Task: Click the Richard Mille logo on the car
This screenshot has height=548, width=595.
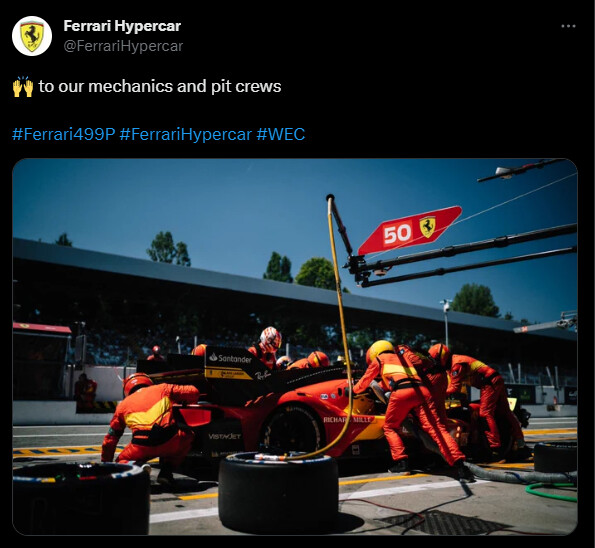Action: click(348, 420)
